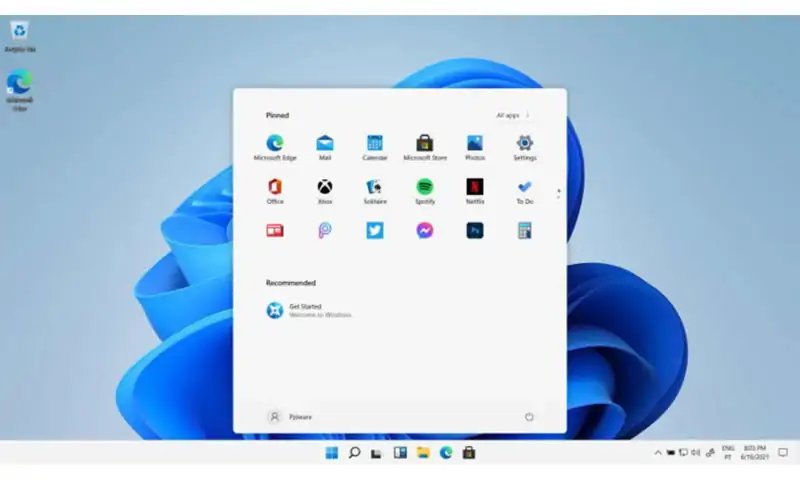Open the user account profile menu

[289, 417]
